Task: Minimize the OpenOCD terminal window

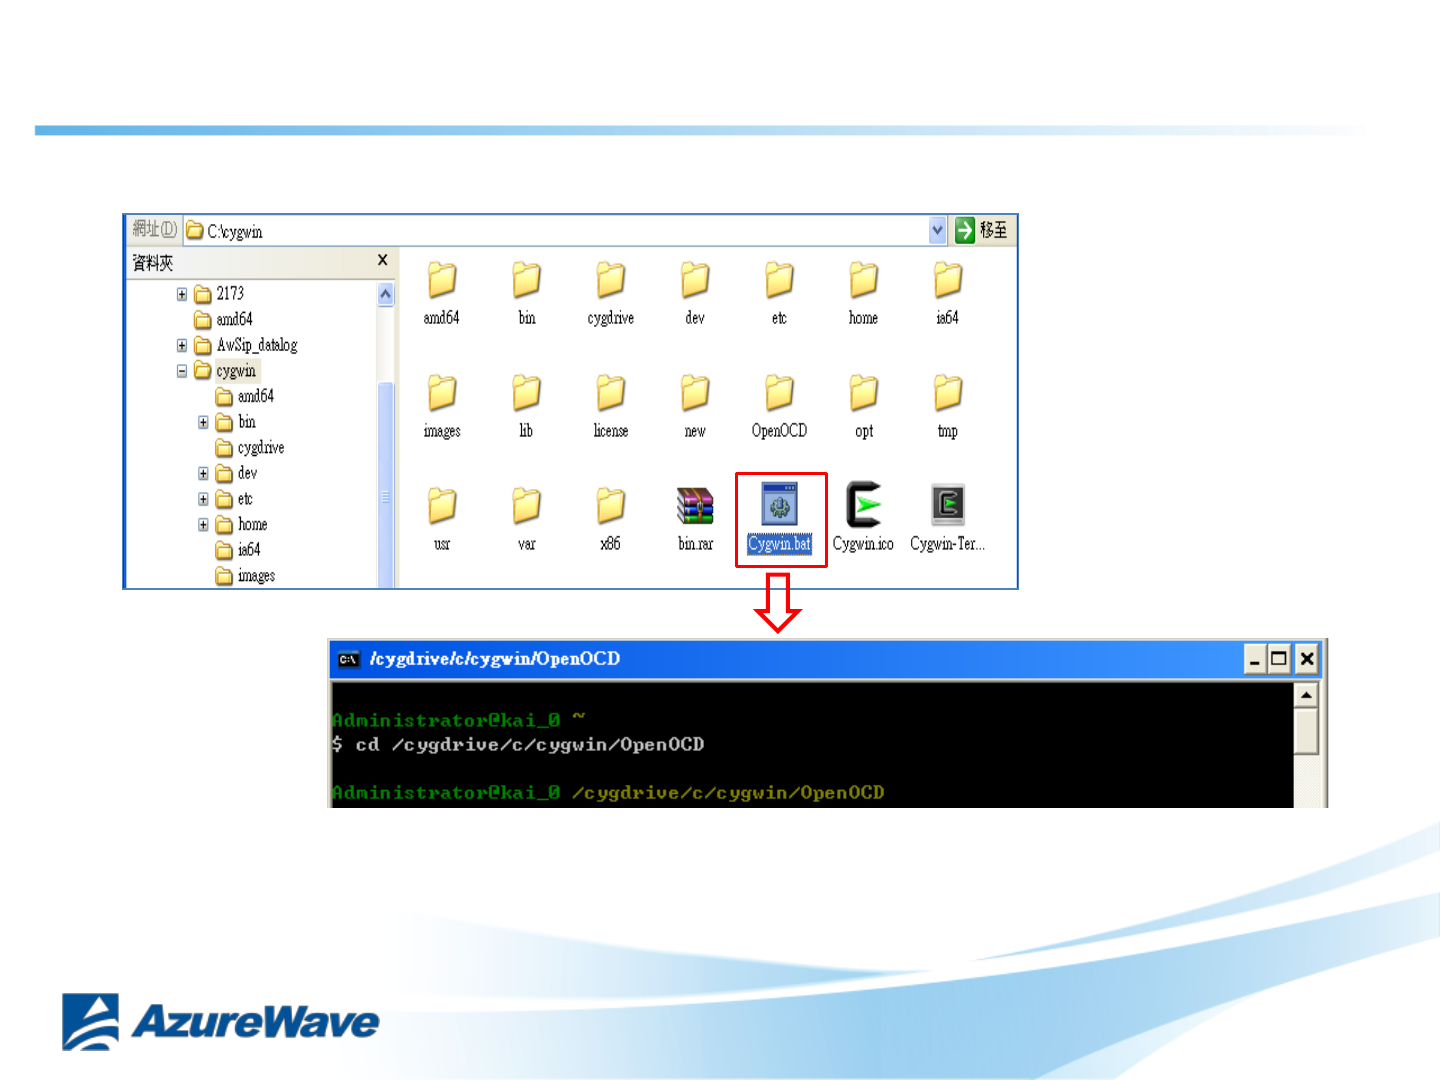Action: [1254, 659]
